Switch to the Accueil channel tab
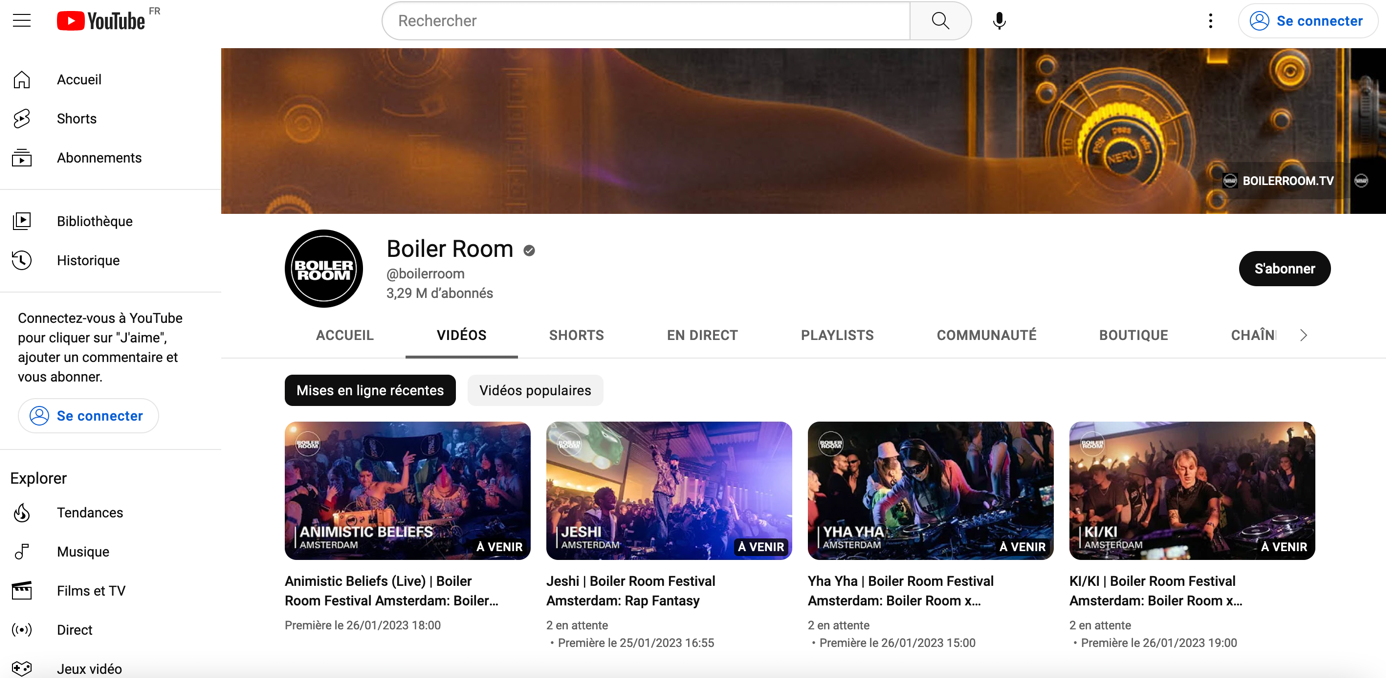The image size is (1386, 678). (345, 335)
